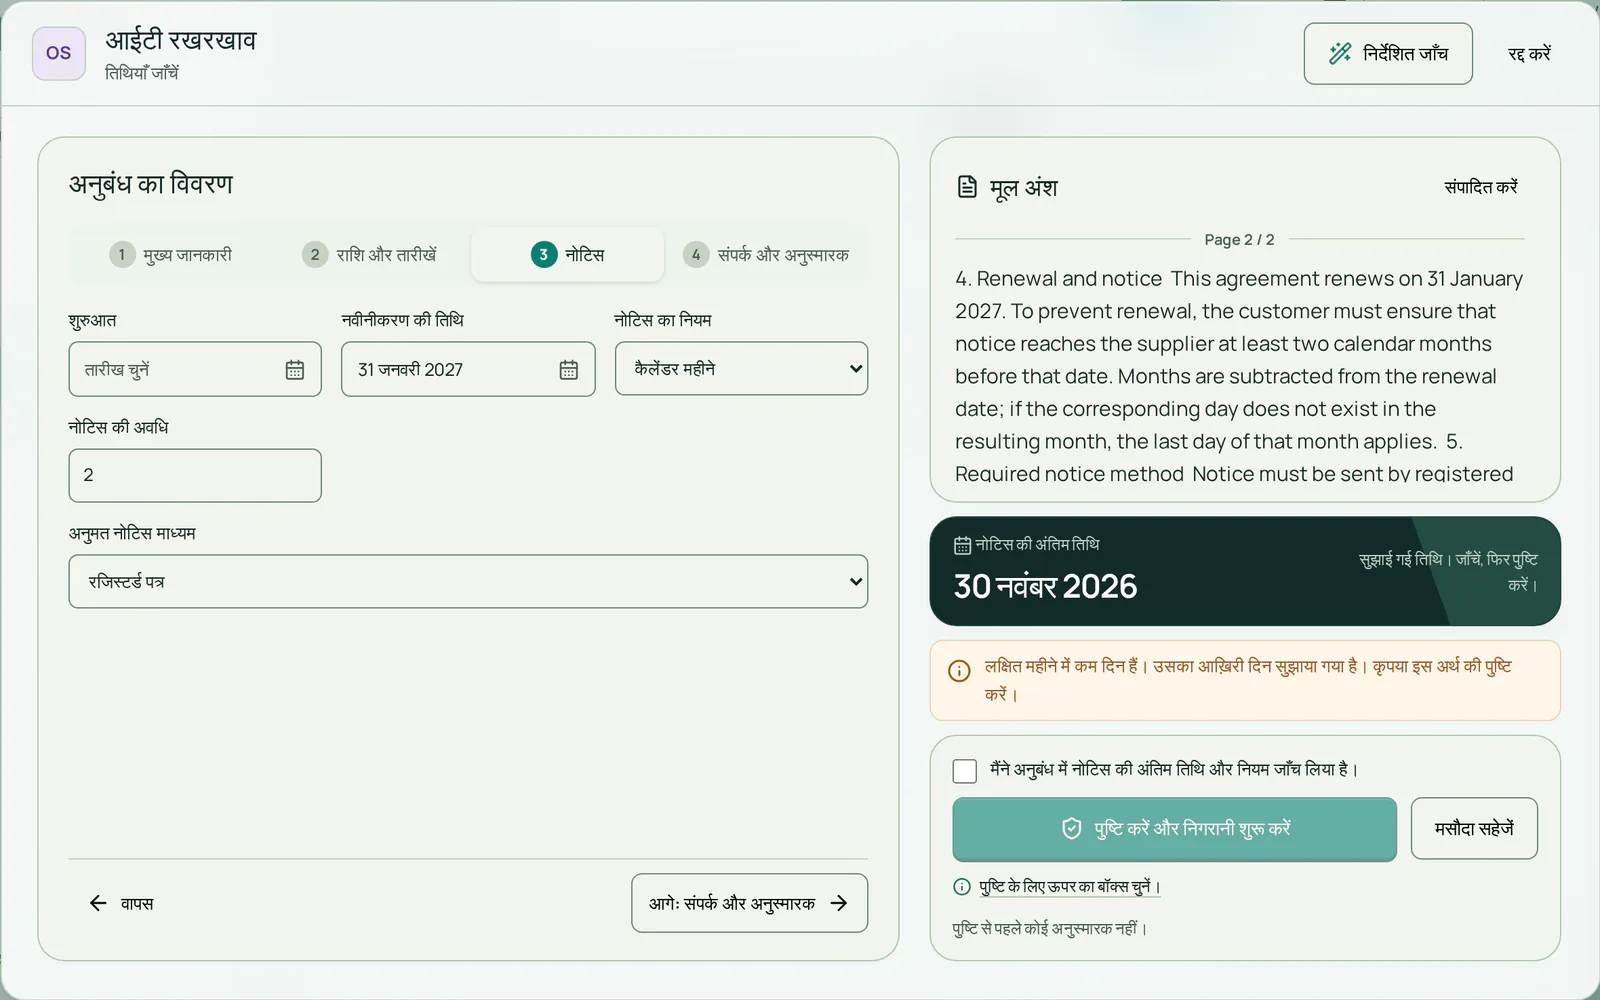
Task: Click the शुरुआत तारीख चुनें date field
Action: coord(195,370)
